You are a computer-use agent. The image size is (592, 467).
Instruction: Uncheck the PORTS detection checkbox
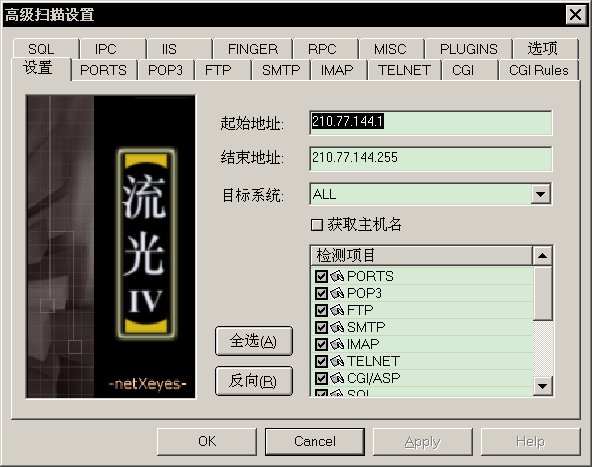click(x=321, y=276)
